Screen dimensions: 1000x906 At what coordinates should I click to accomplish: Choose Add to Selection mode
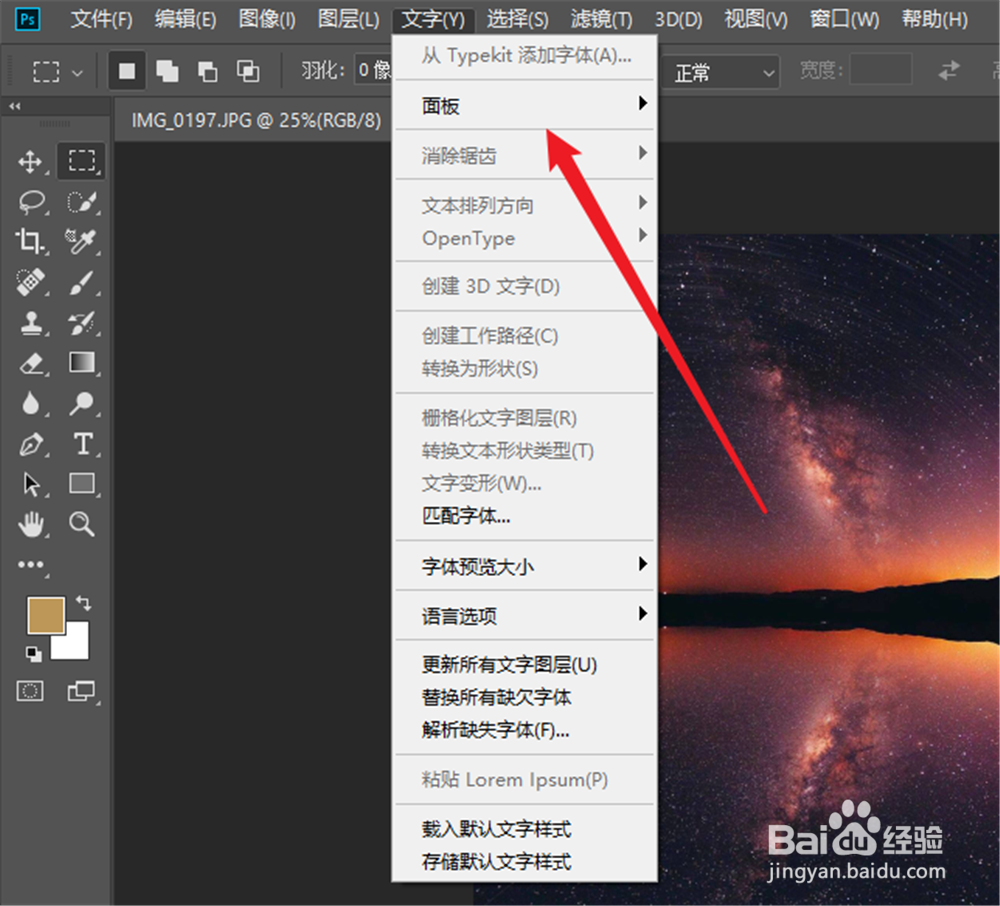coord(167,71)
